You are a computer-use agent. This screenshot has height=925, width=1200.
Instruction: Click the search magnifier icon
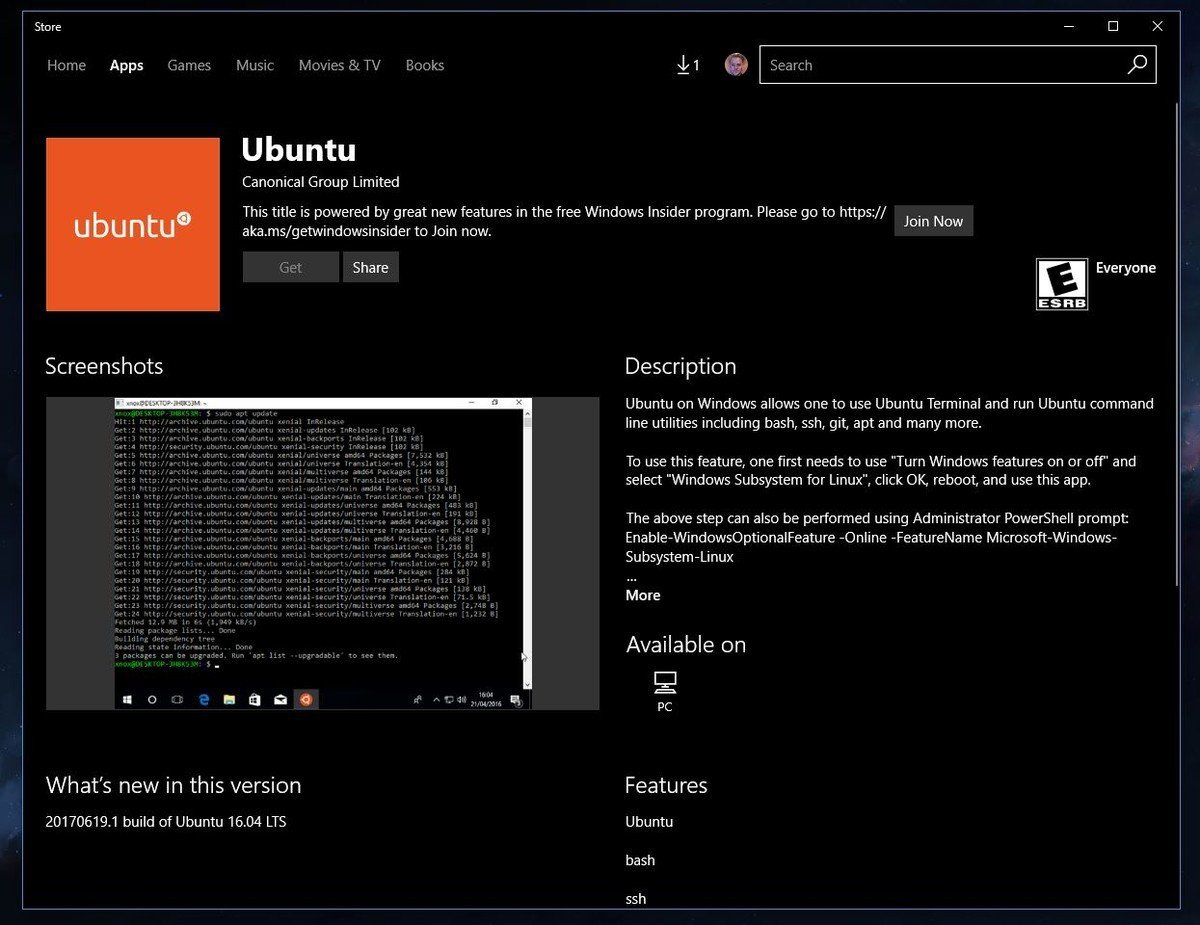(1137, 65)
